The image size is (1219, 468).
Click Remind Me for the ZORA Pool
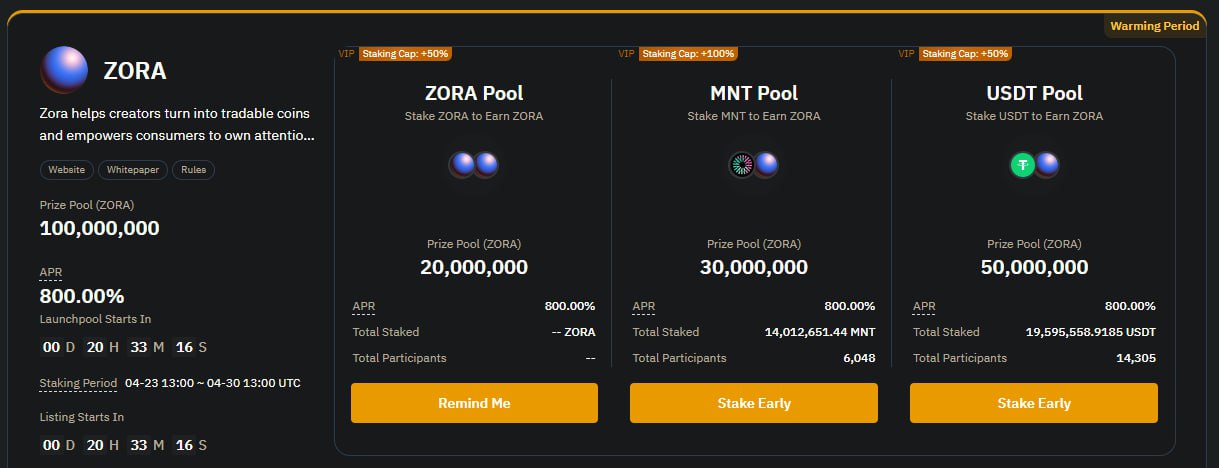click(x=474, y=403)
